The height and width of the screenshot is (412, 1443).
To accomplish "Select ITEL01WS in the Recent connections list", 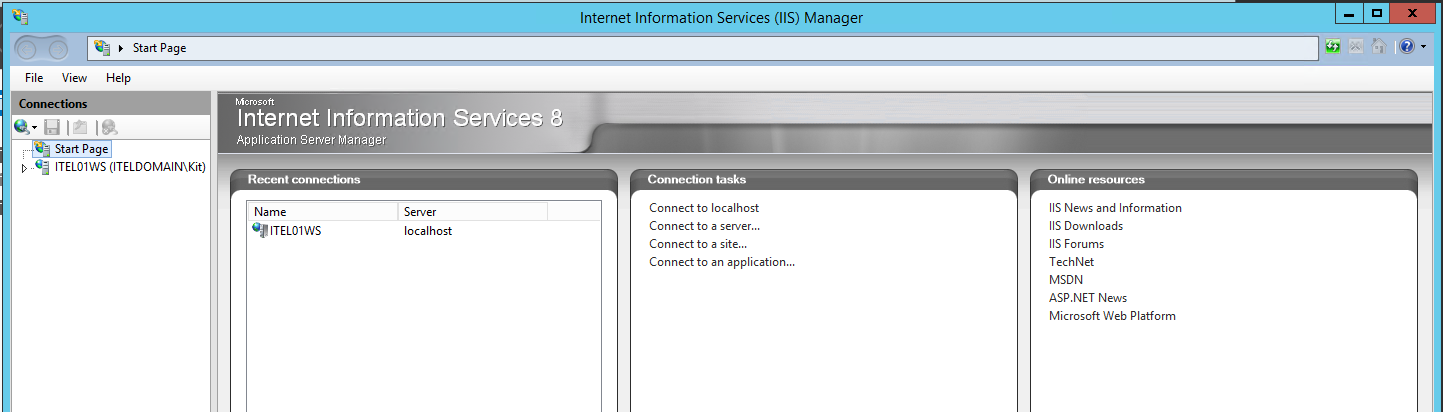I will coord(295,231).
